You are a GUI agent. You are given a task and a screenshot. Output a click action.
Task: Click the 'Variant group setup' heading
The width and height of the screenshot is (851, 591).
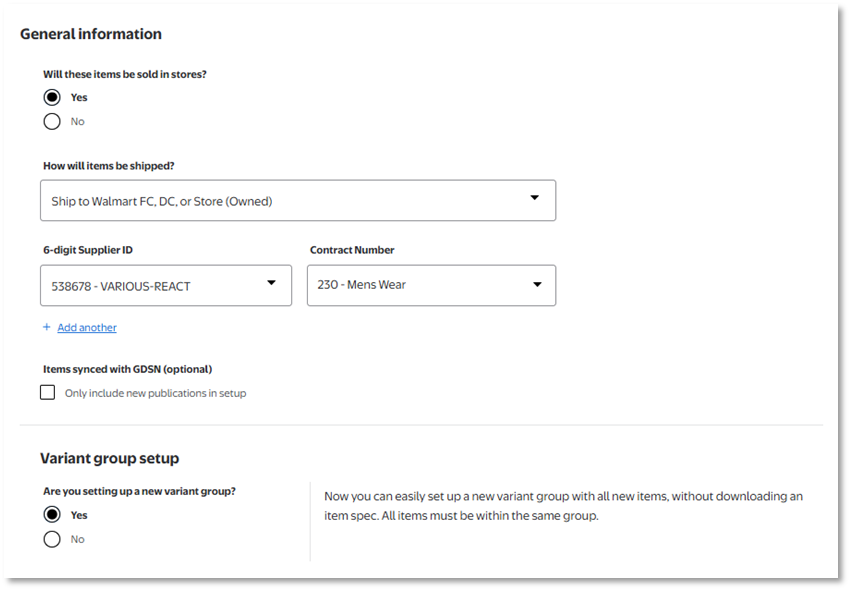coord(109,458)
